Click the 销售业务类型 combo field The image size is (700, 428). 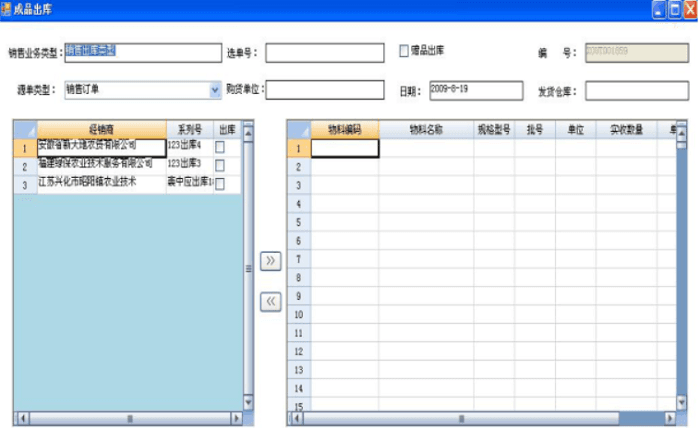(x=141, y=52)
